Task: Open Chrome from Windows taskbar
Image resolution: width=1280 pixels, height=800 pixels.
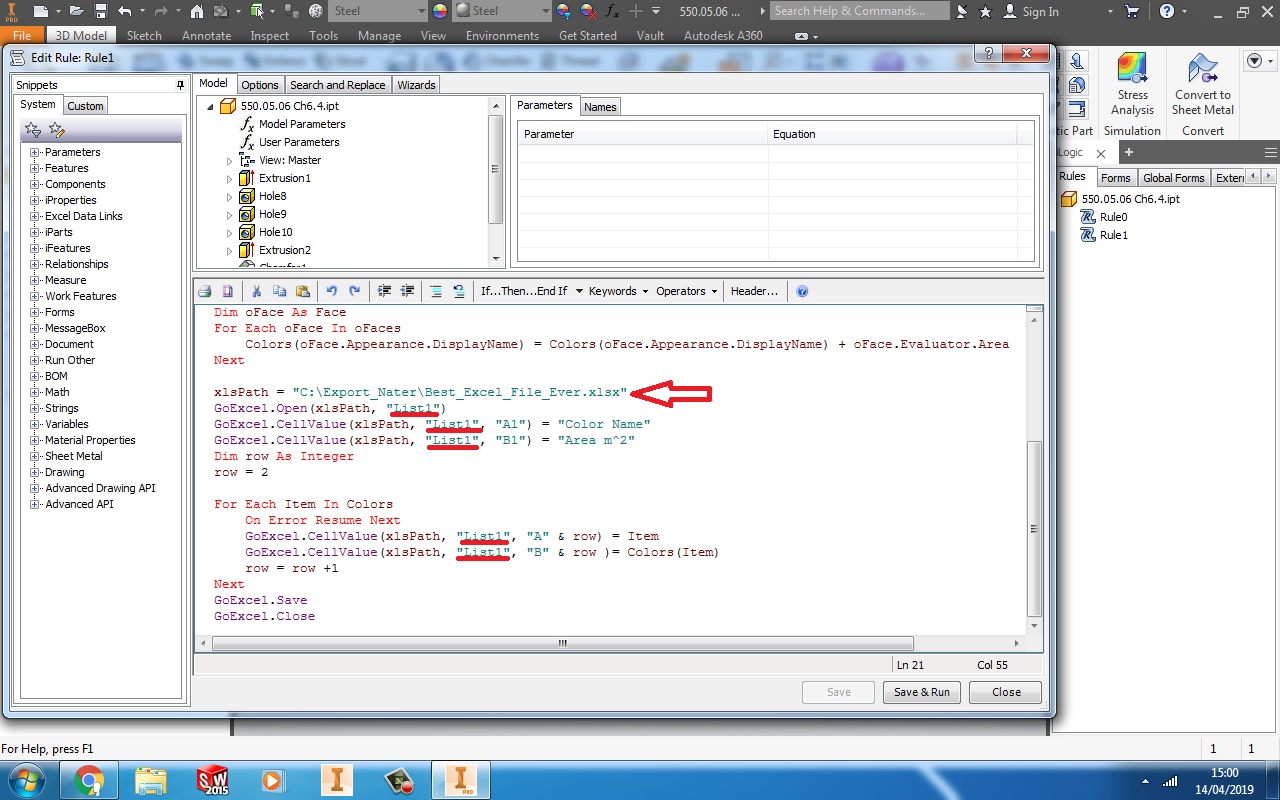Action: pos(88,780)
